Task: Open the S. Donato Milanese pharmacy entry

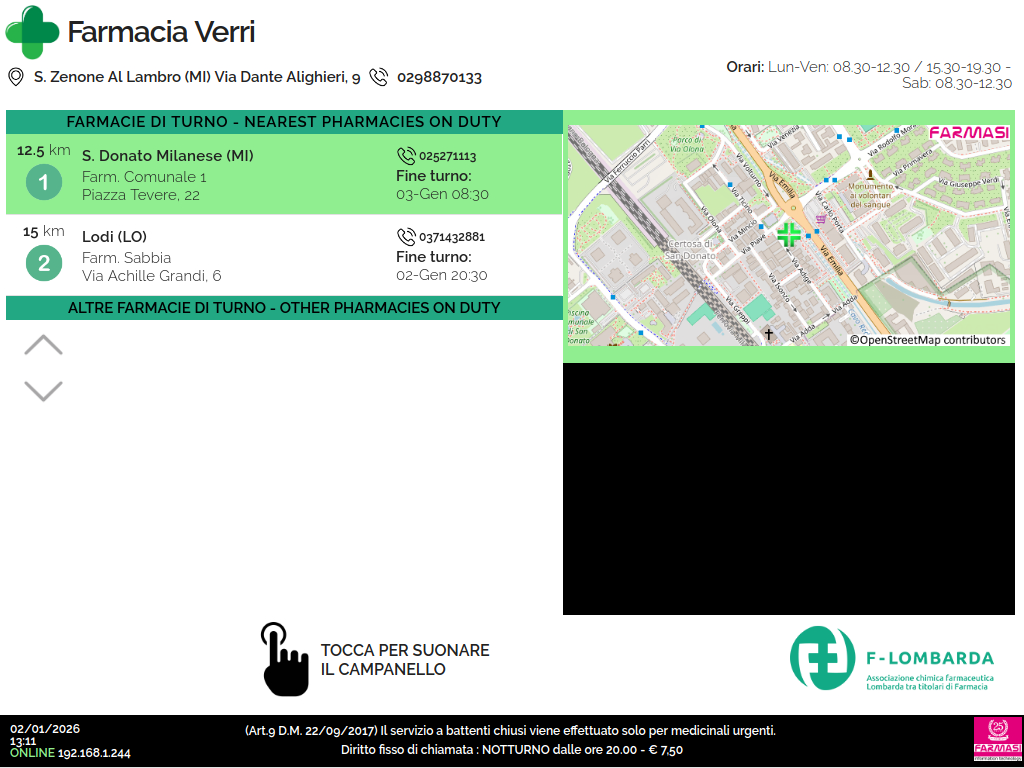Action: tap(168, 156)
